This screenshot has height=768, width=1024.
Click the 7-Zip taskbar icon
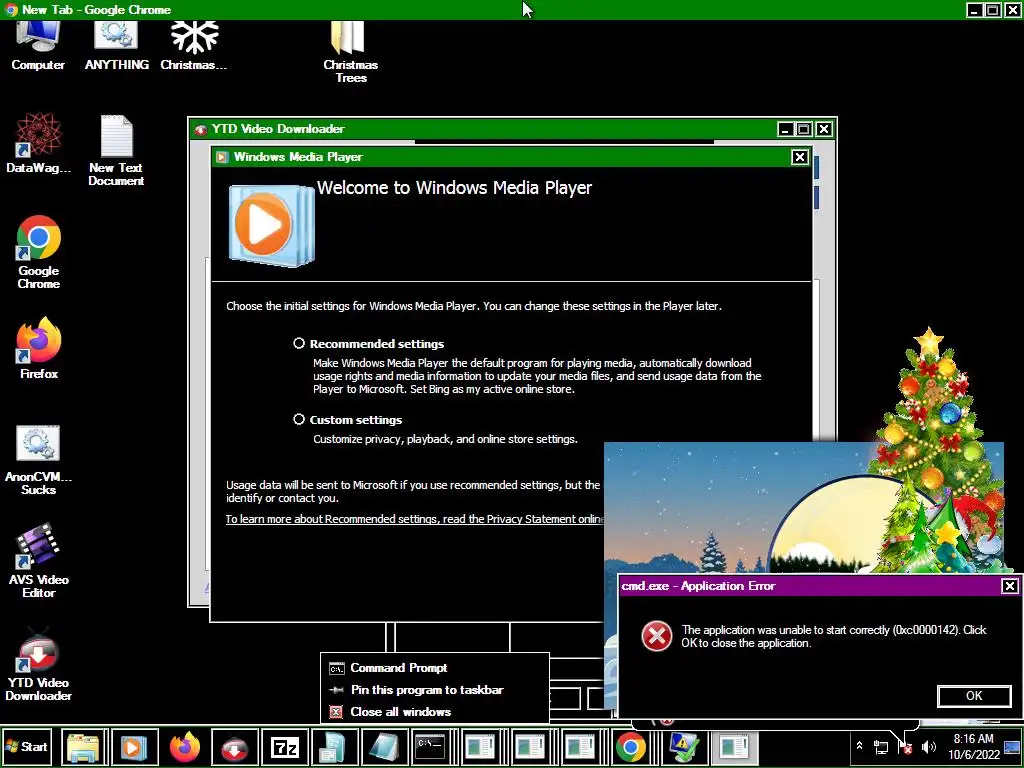point(285,747)
